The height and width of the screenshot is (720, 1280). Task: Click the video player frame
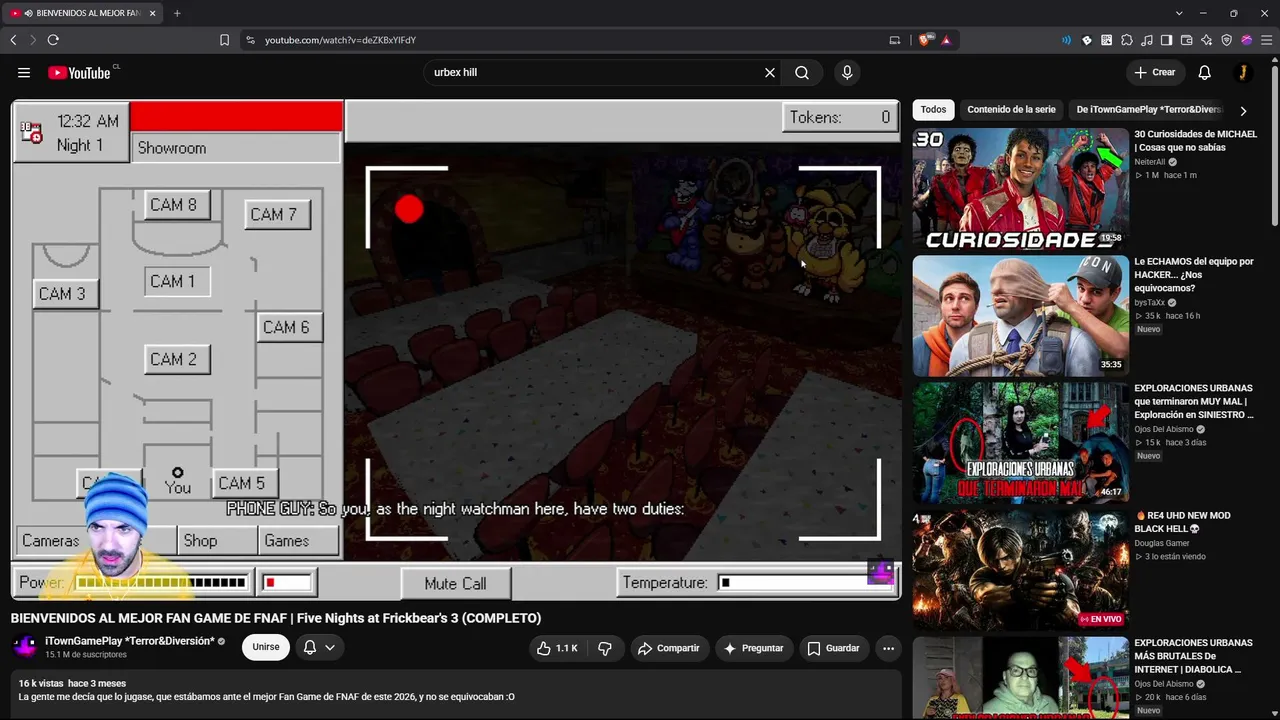point(456,350)
